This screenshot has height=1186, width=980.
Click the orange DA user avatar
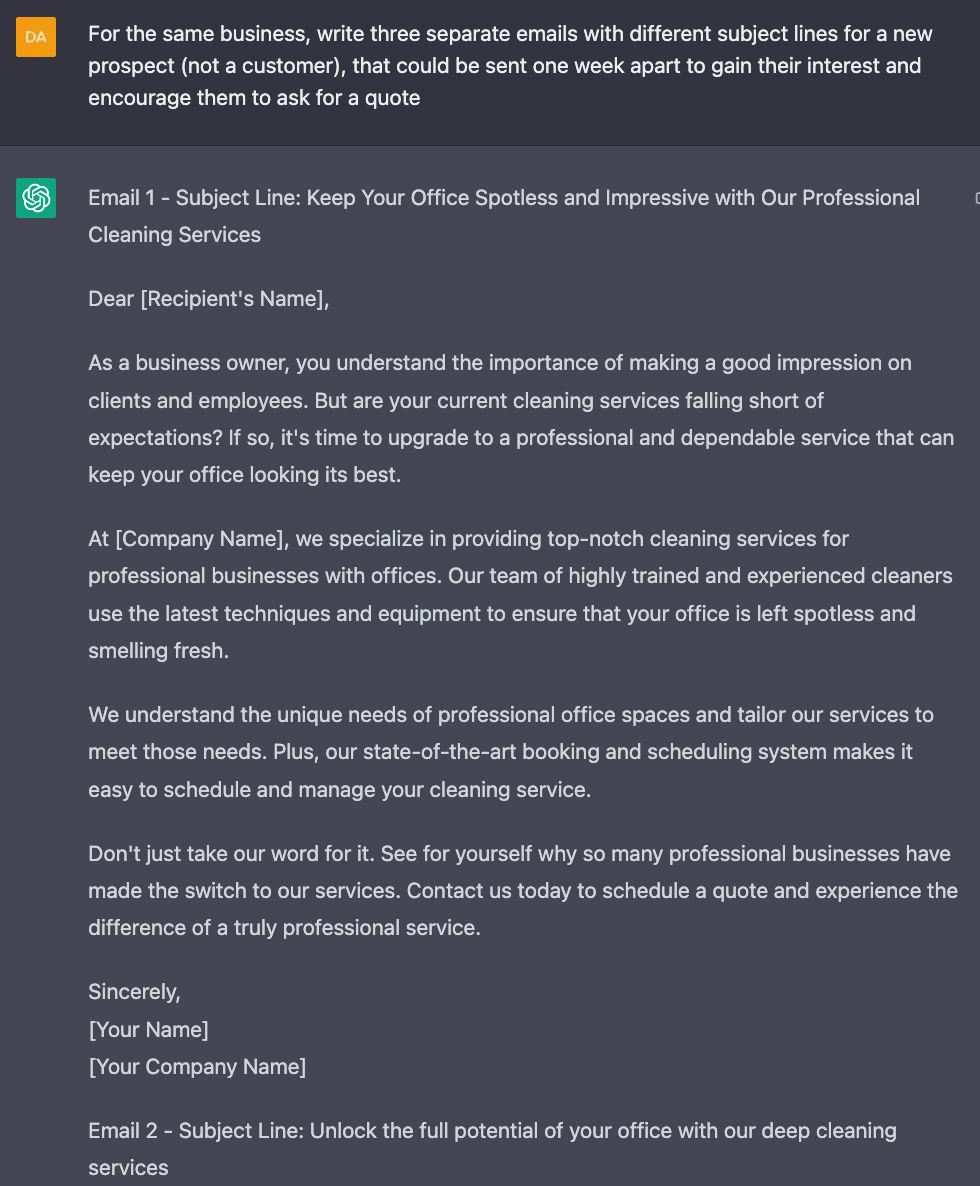(x=36, y=37)
